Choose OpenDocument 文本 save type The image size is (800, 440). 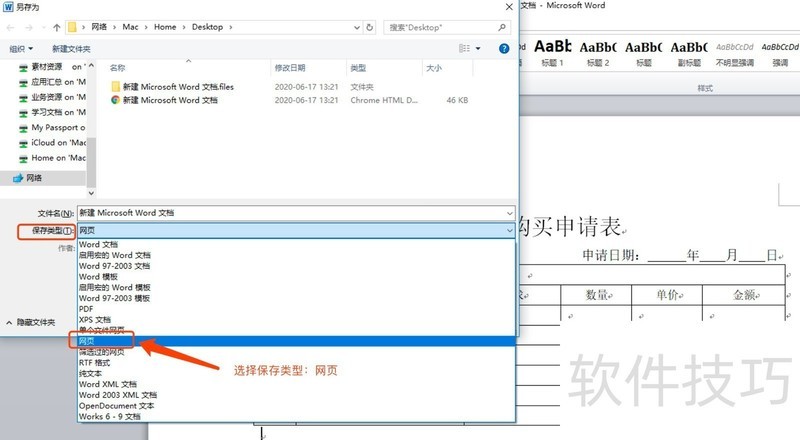coord(296,406)
